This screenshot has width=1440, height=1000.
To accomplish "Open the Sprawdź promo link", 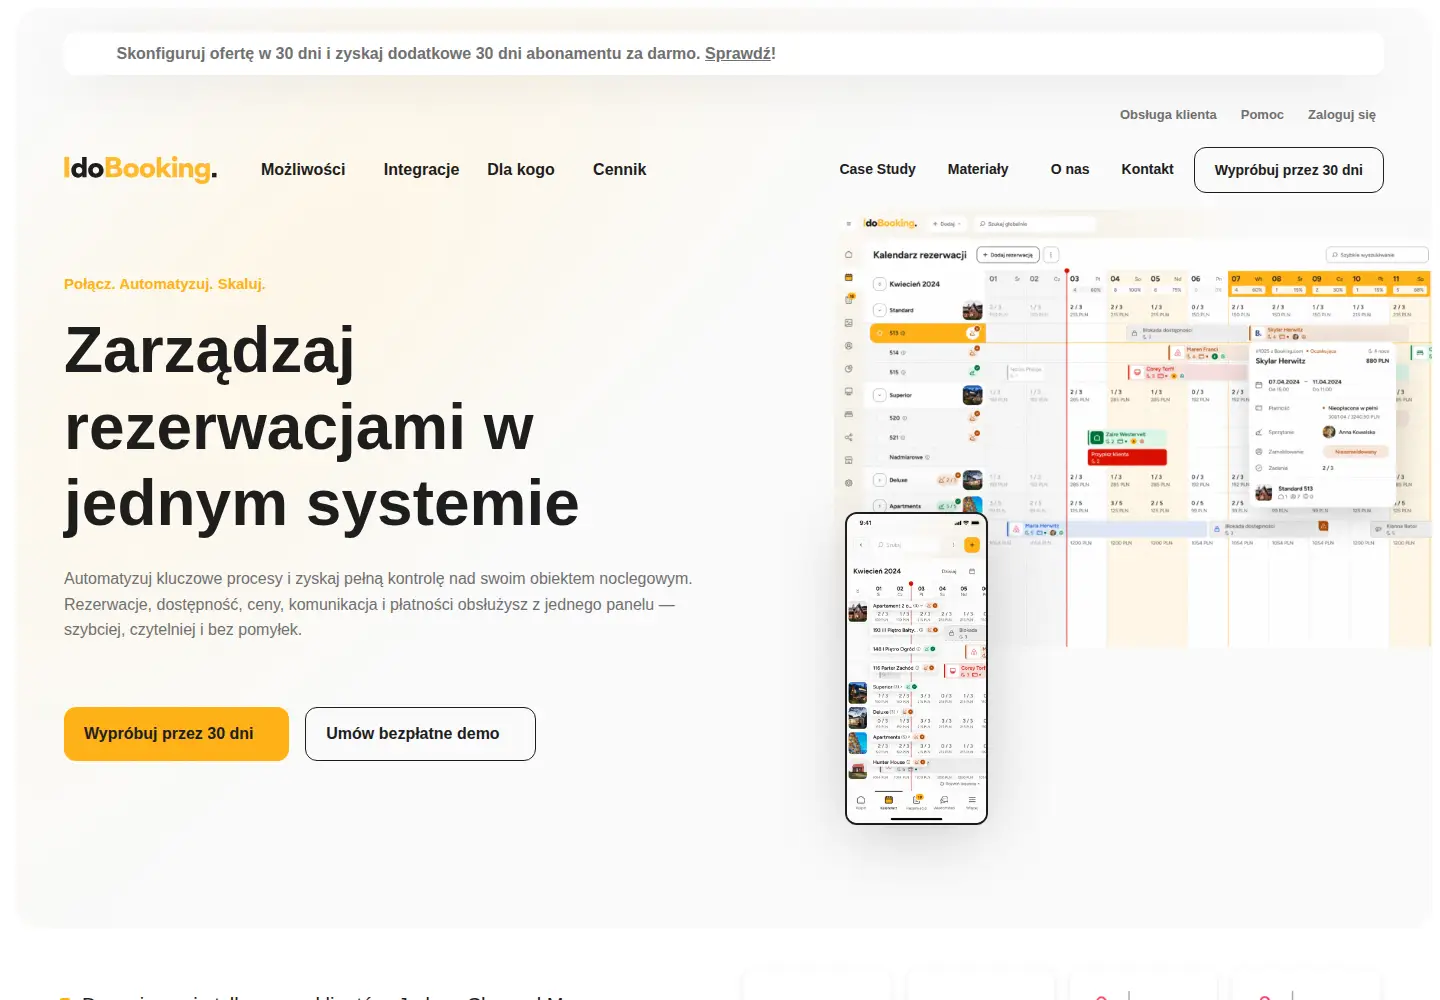I will click(738, 53).
